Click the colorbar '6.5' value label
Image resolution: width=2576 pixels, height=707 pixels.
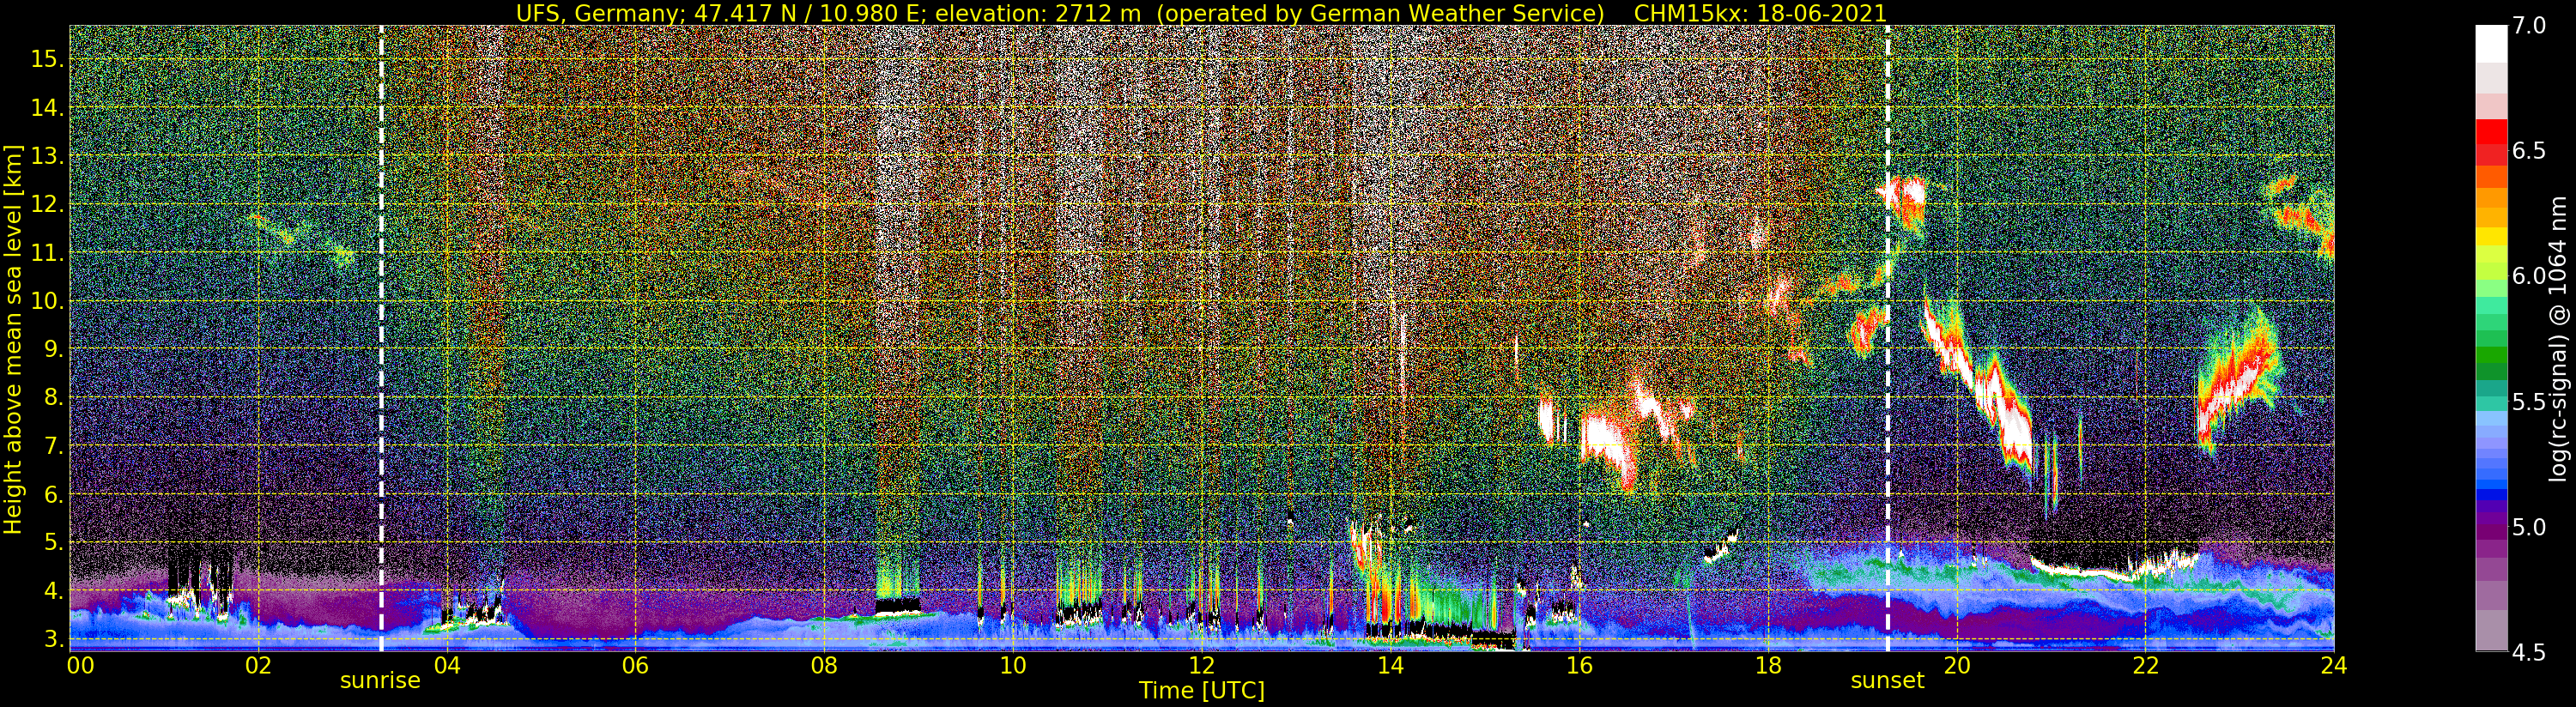tap(2529, 151)
